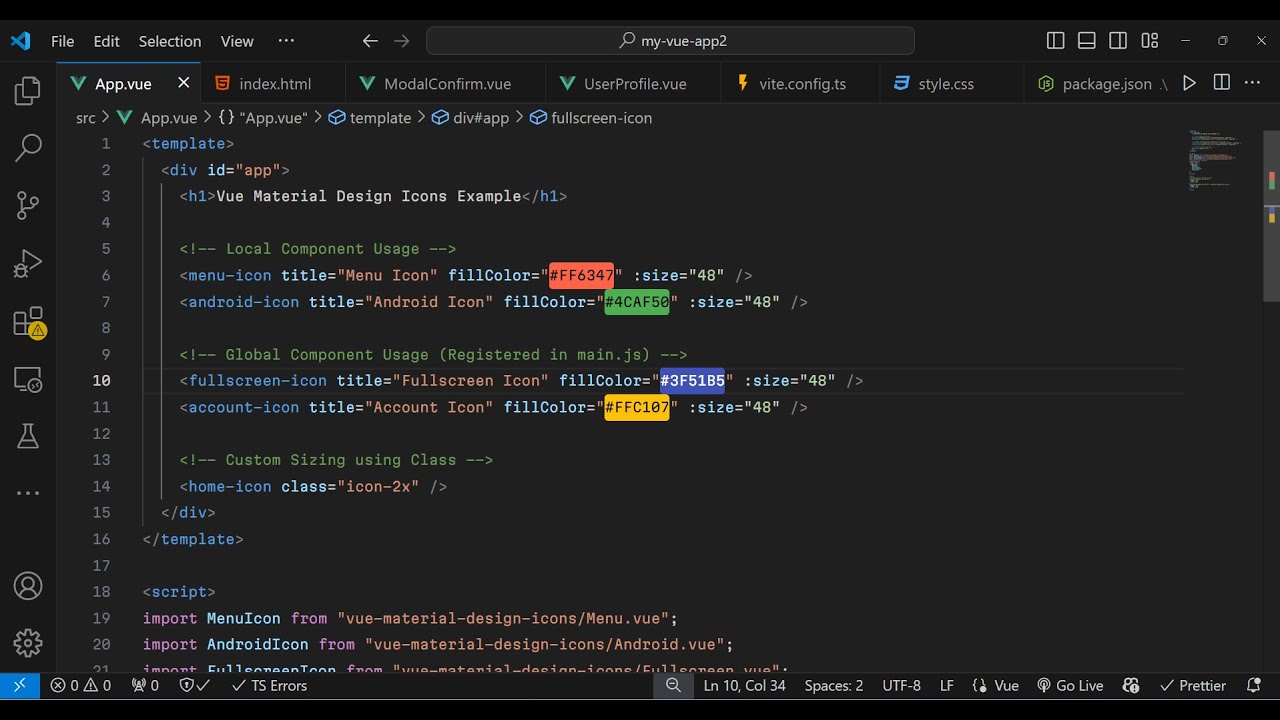Close the App.vue tab
Image resolution: width=1280 pixels, height=720 pixels.
click(x=183, y=83)
